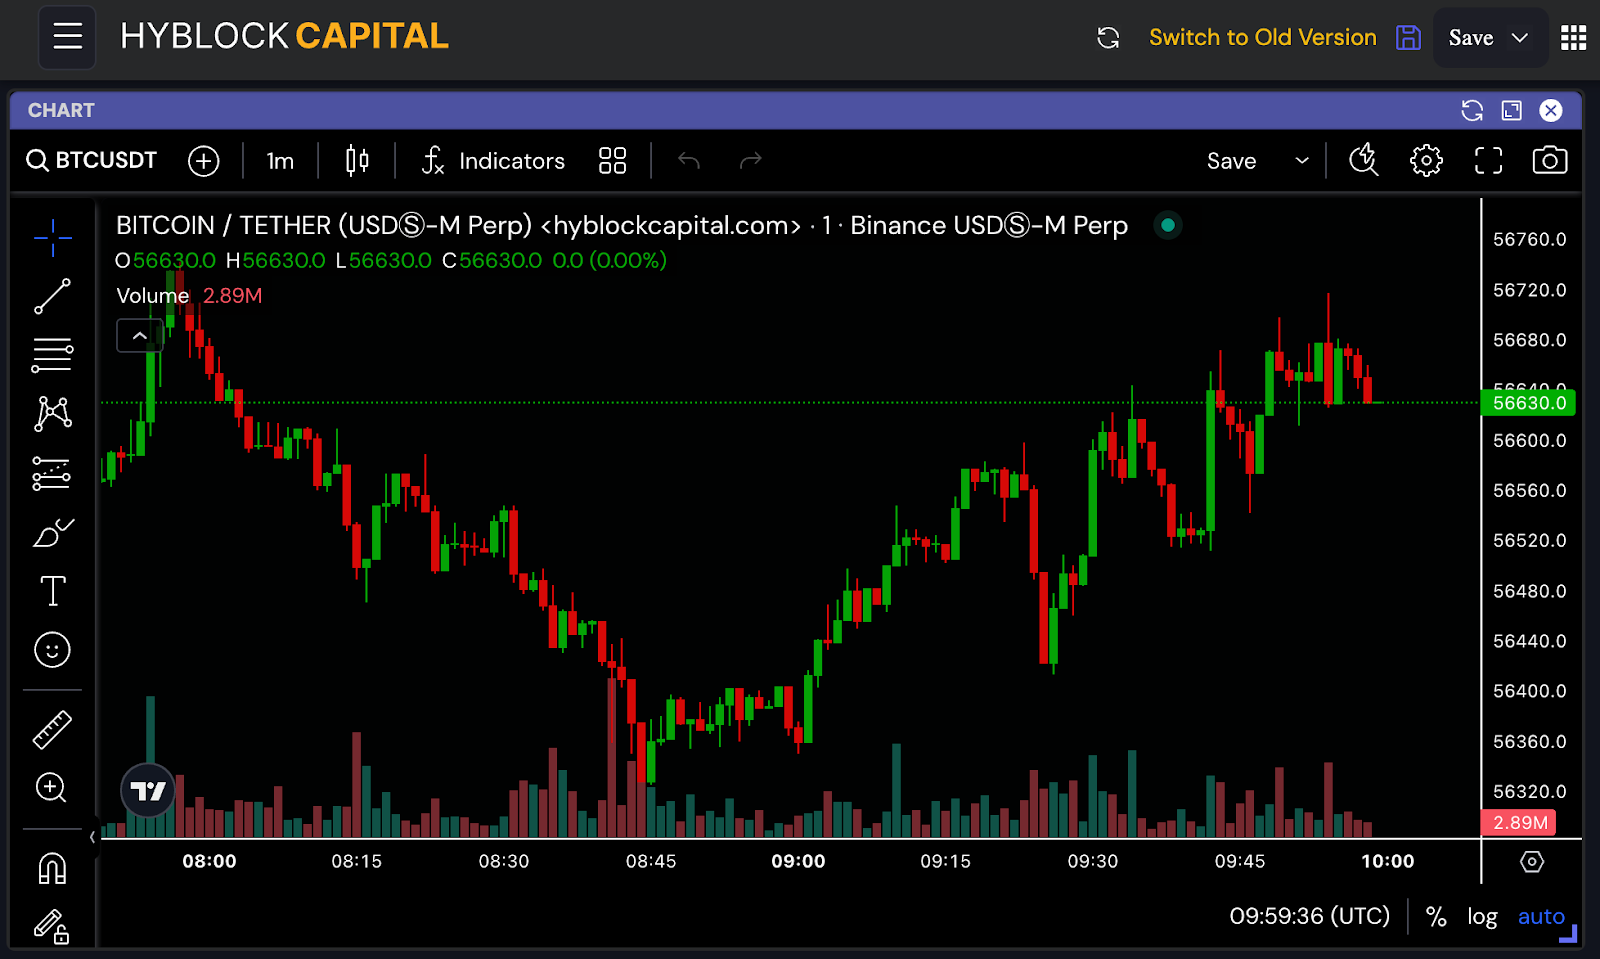Click the 56630.0 current price label

tap(1528, 403)
